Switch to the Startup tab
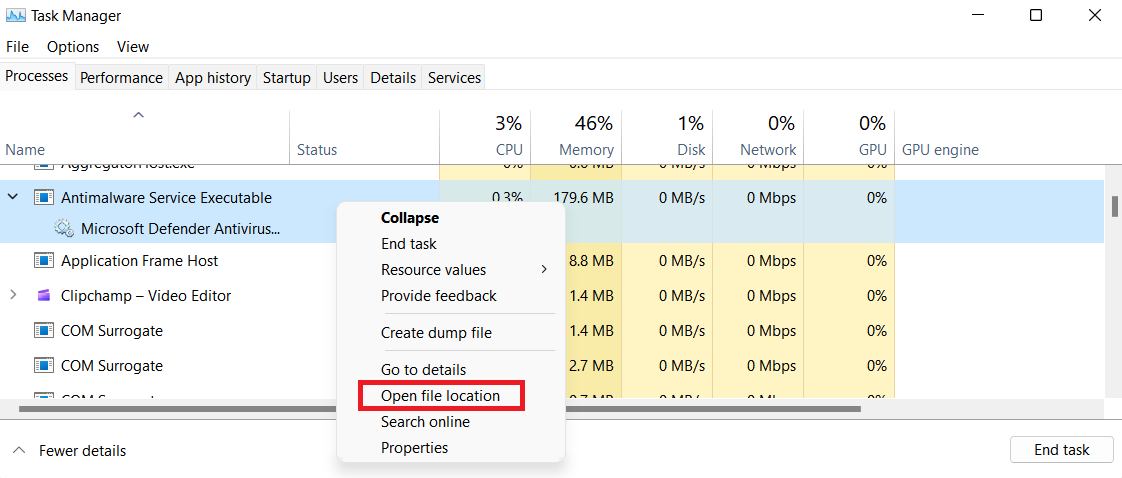The width and height of the screenshot is (1122, 478). pos(286,77)
